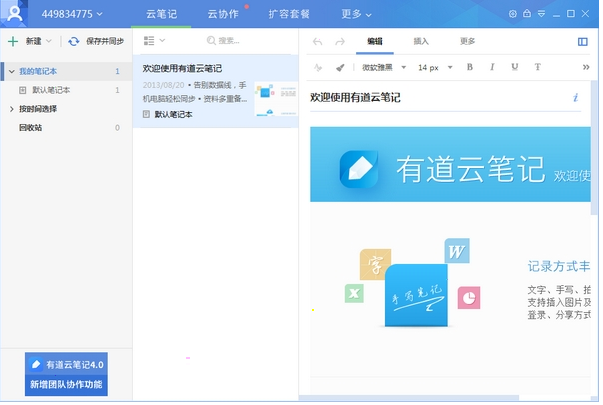Open the 新建 dropdown arrow
603x405 pixels.
[x=48, y=41]
